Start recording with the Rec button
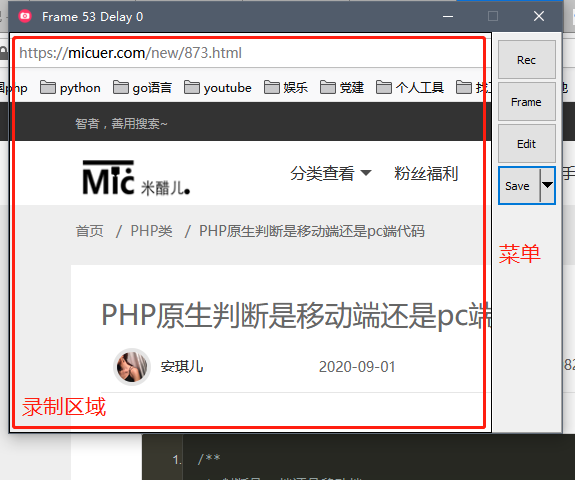 point(527,59)
